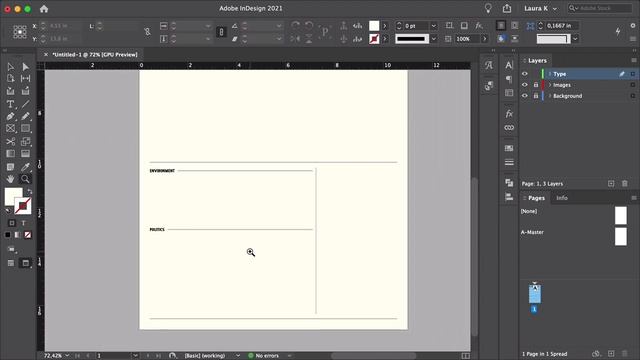Viewport: 640px width, 360px height.
Task: Click the lightbulb Learn icon
Action: (x=488, y=8)
